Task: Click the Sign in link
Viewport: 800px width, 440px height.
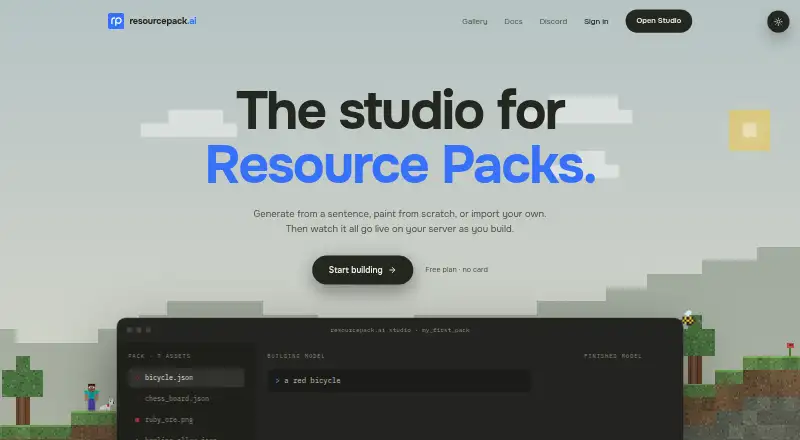Action: click(596, 21)
